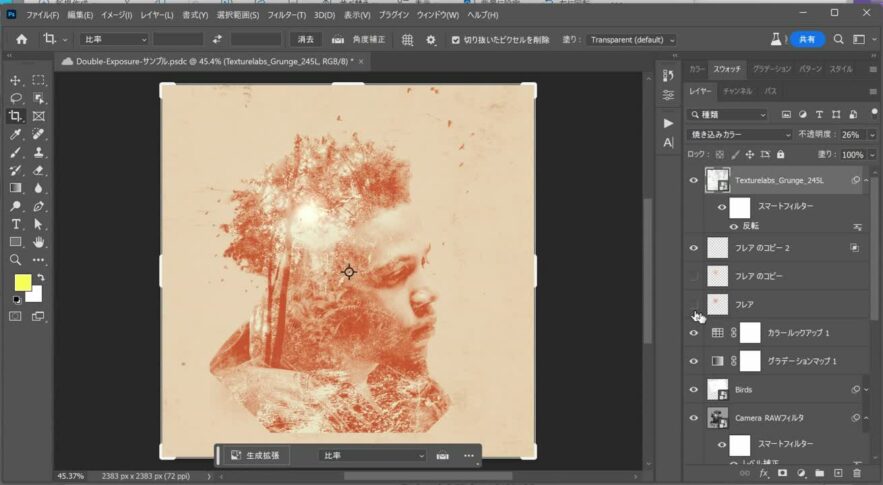This screenshot has height=485, width=883.
Task: Hide the Camera RAWフィルタ layer
Action: point(694,418)
